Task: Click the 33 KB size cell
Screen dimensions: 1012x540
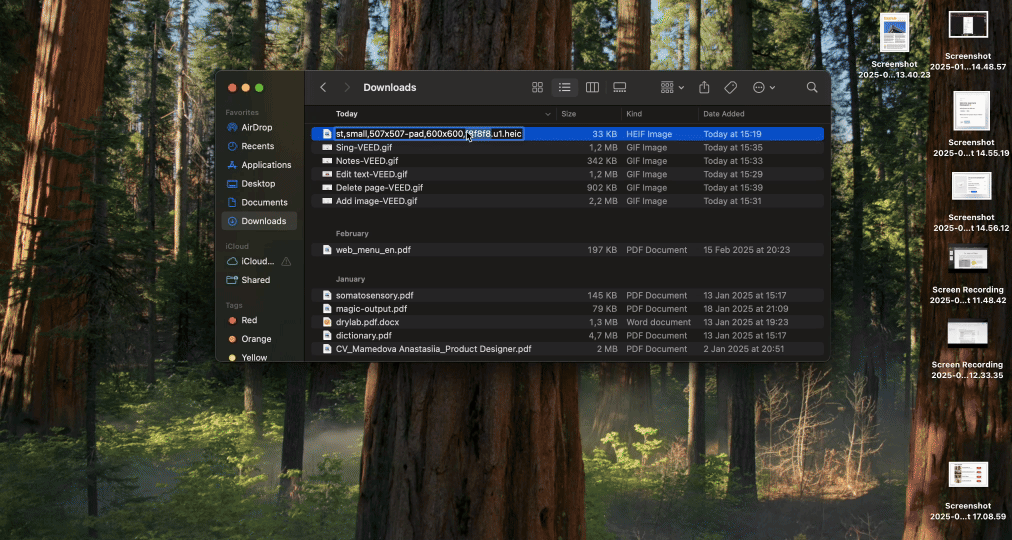Action: click(605, 134)
